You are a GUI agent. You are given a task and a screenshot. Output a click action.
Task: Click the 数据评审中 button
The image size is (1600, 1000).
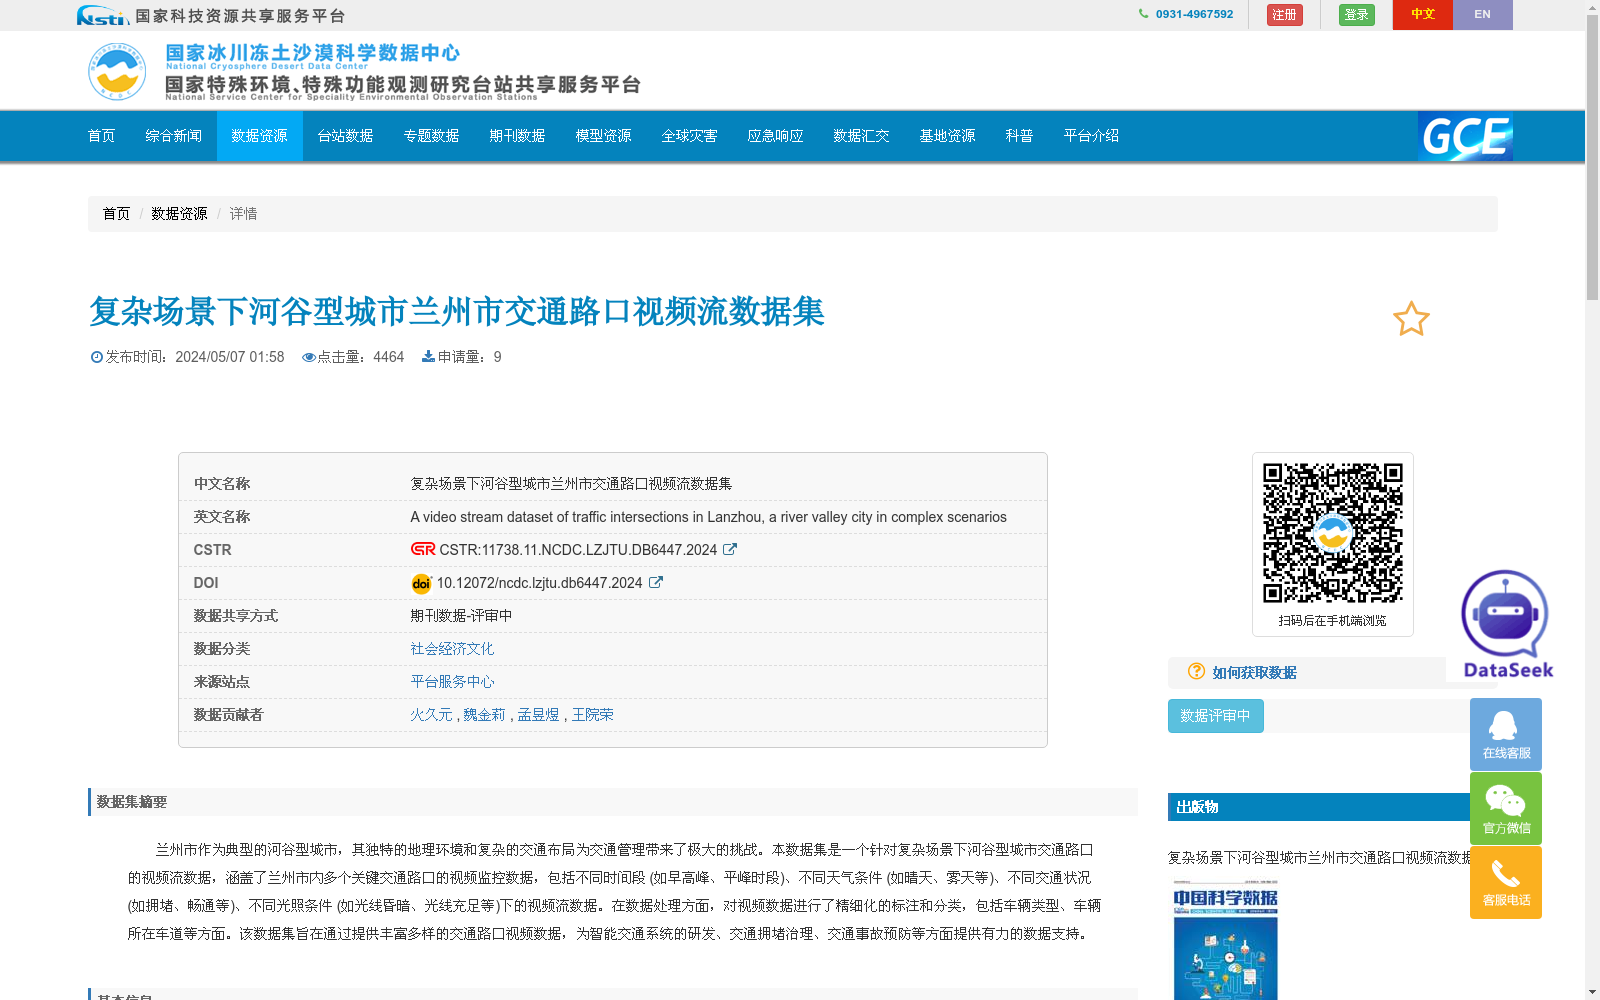point(1215,716)
